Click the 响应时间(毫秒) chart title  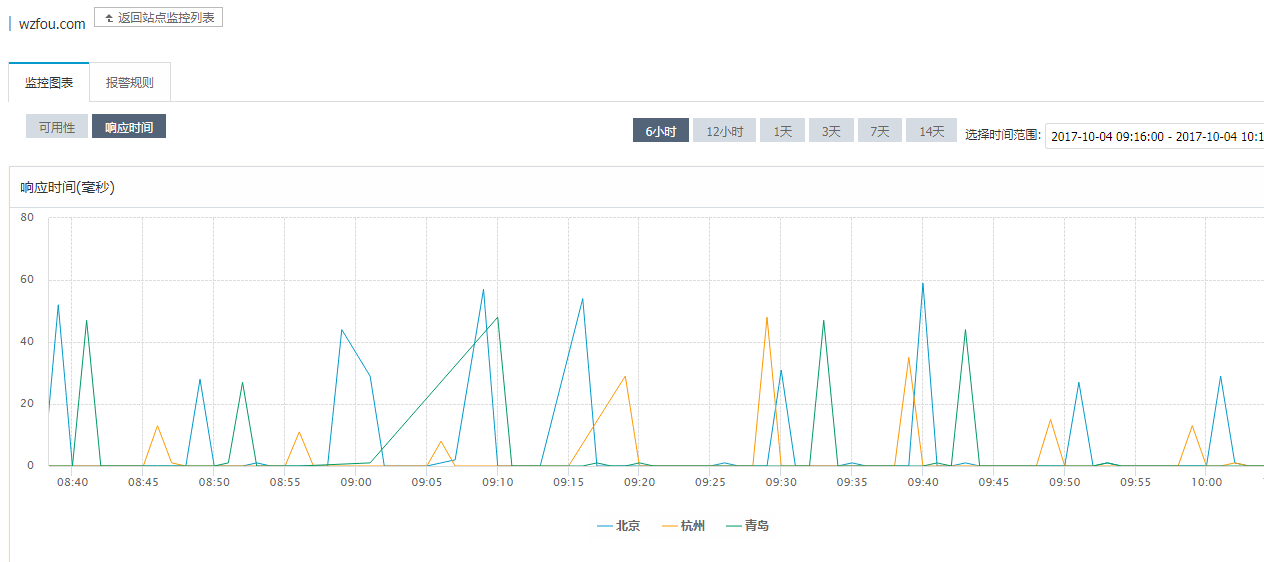tap(67, 187)
